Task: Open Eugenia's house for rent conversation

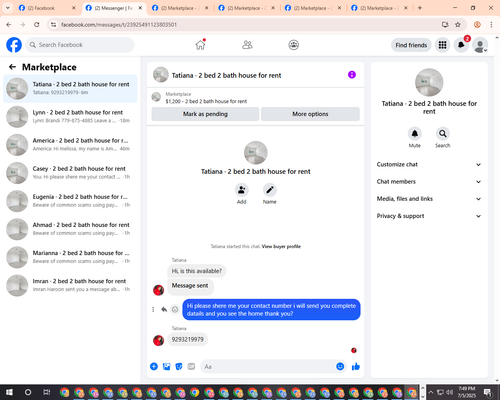Action: [x=70, y=201]
